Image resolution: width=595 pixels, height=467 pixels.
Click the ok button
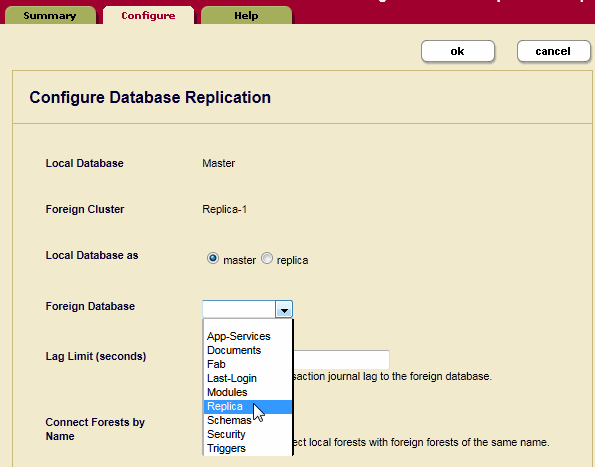[458, 51]
